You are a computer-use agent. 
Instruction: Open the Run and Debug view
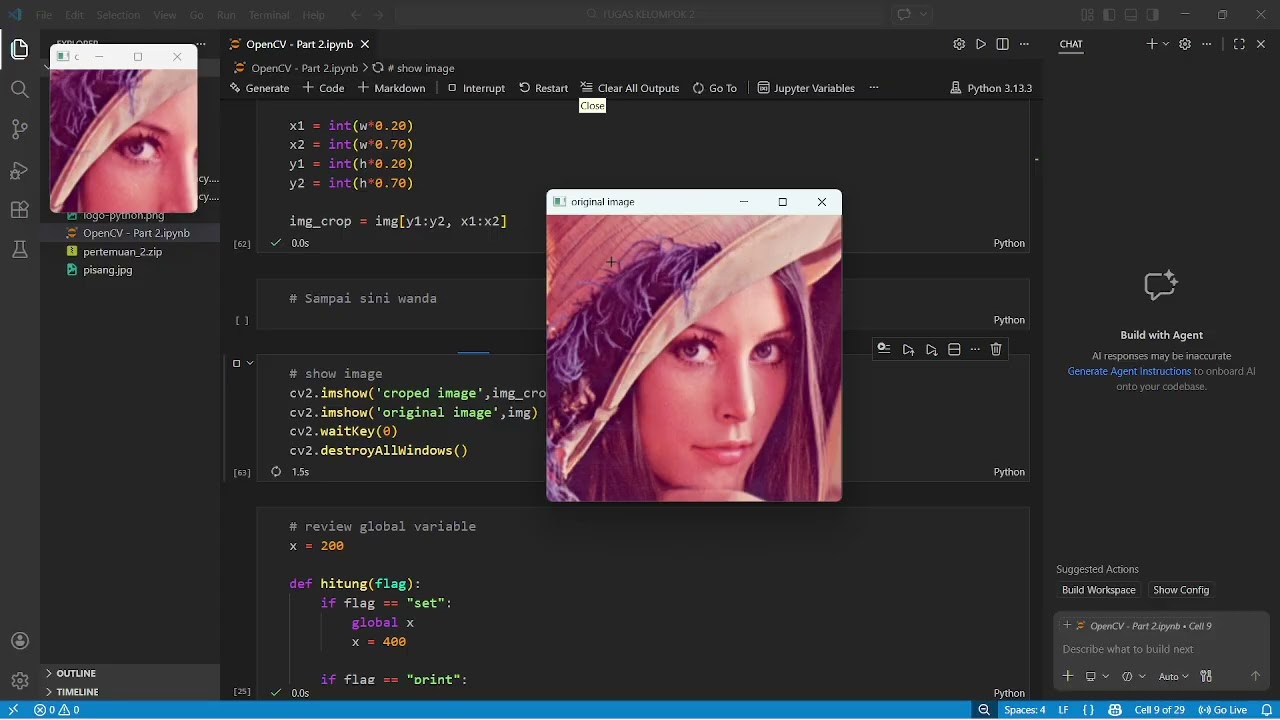[x=19, y=170]
